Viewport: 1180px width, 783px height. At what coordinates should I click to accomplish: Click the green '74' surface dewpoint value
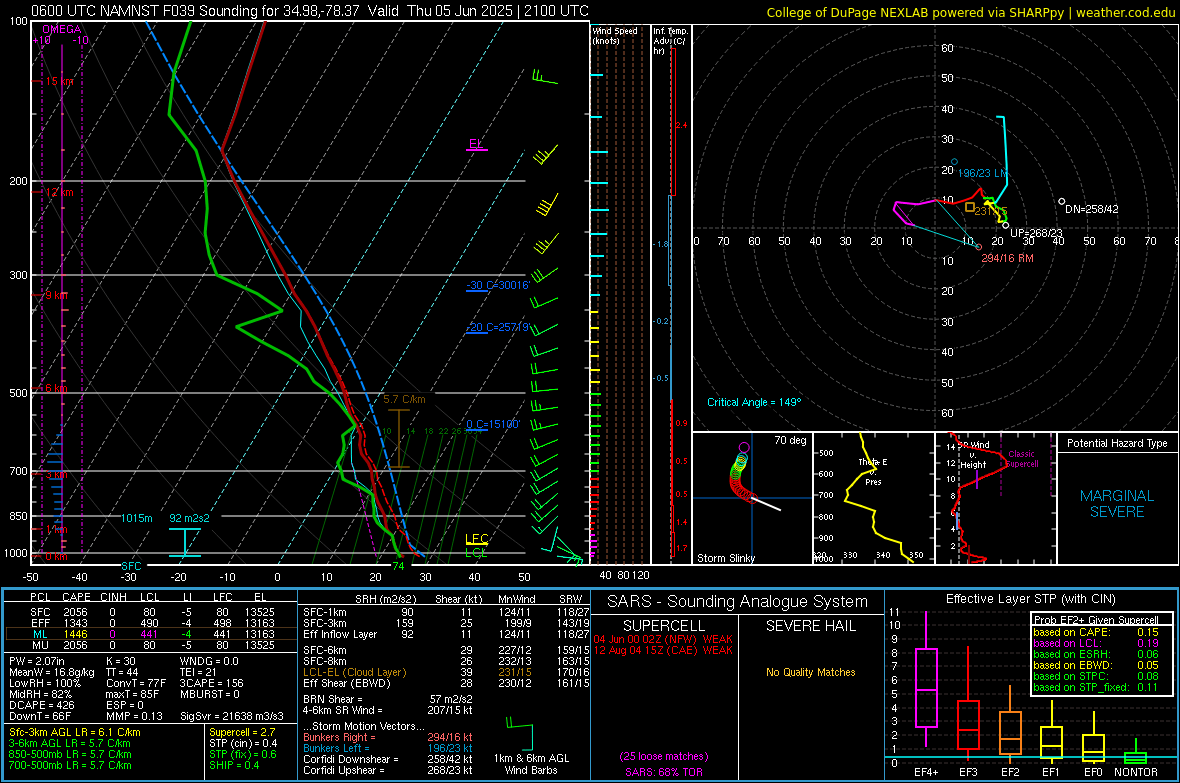point(398,566)
